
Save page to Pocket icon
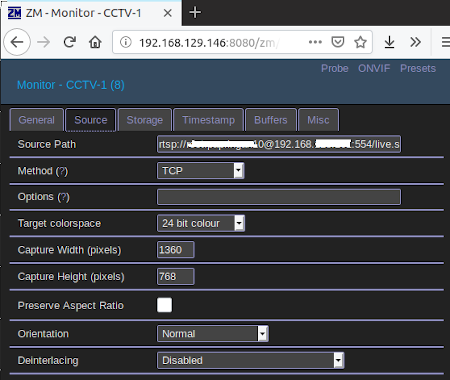[338, 42]
